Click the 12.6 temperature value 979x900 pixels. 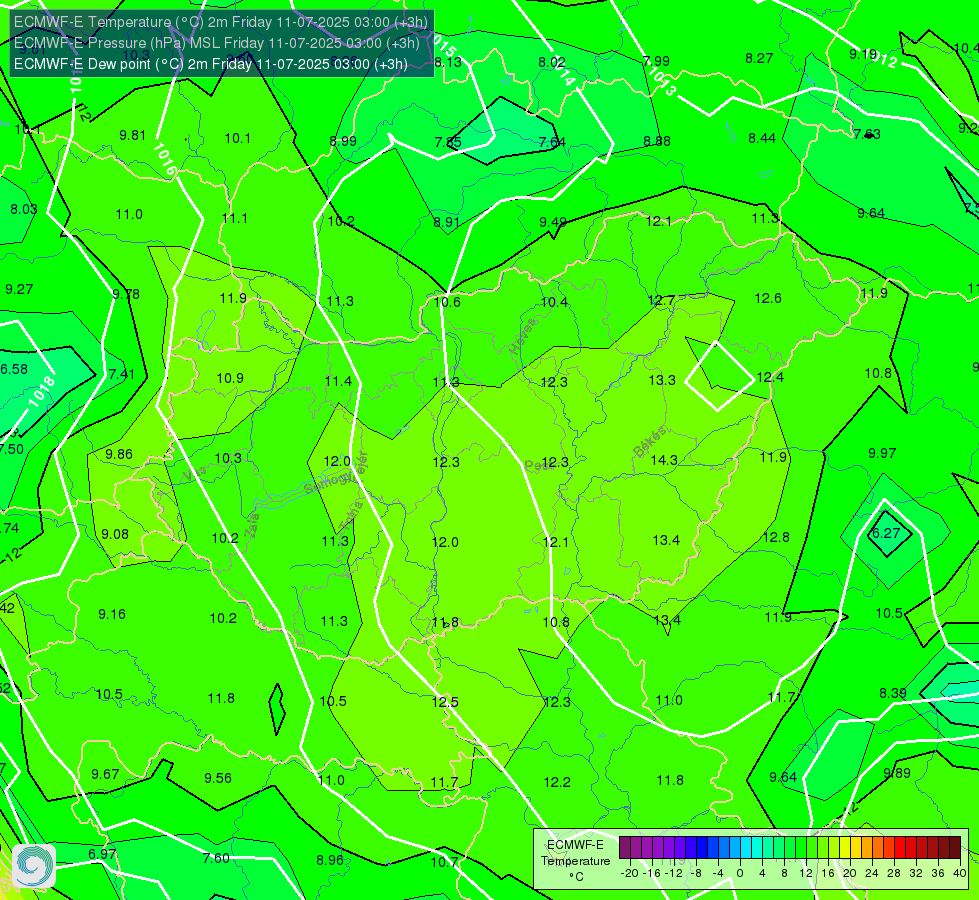point(768,299)
